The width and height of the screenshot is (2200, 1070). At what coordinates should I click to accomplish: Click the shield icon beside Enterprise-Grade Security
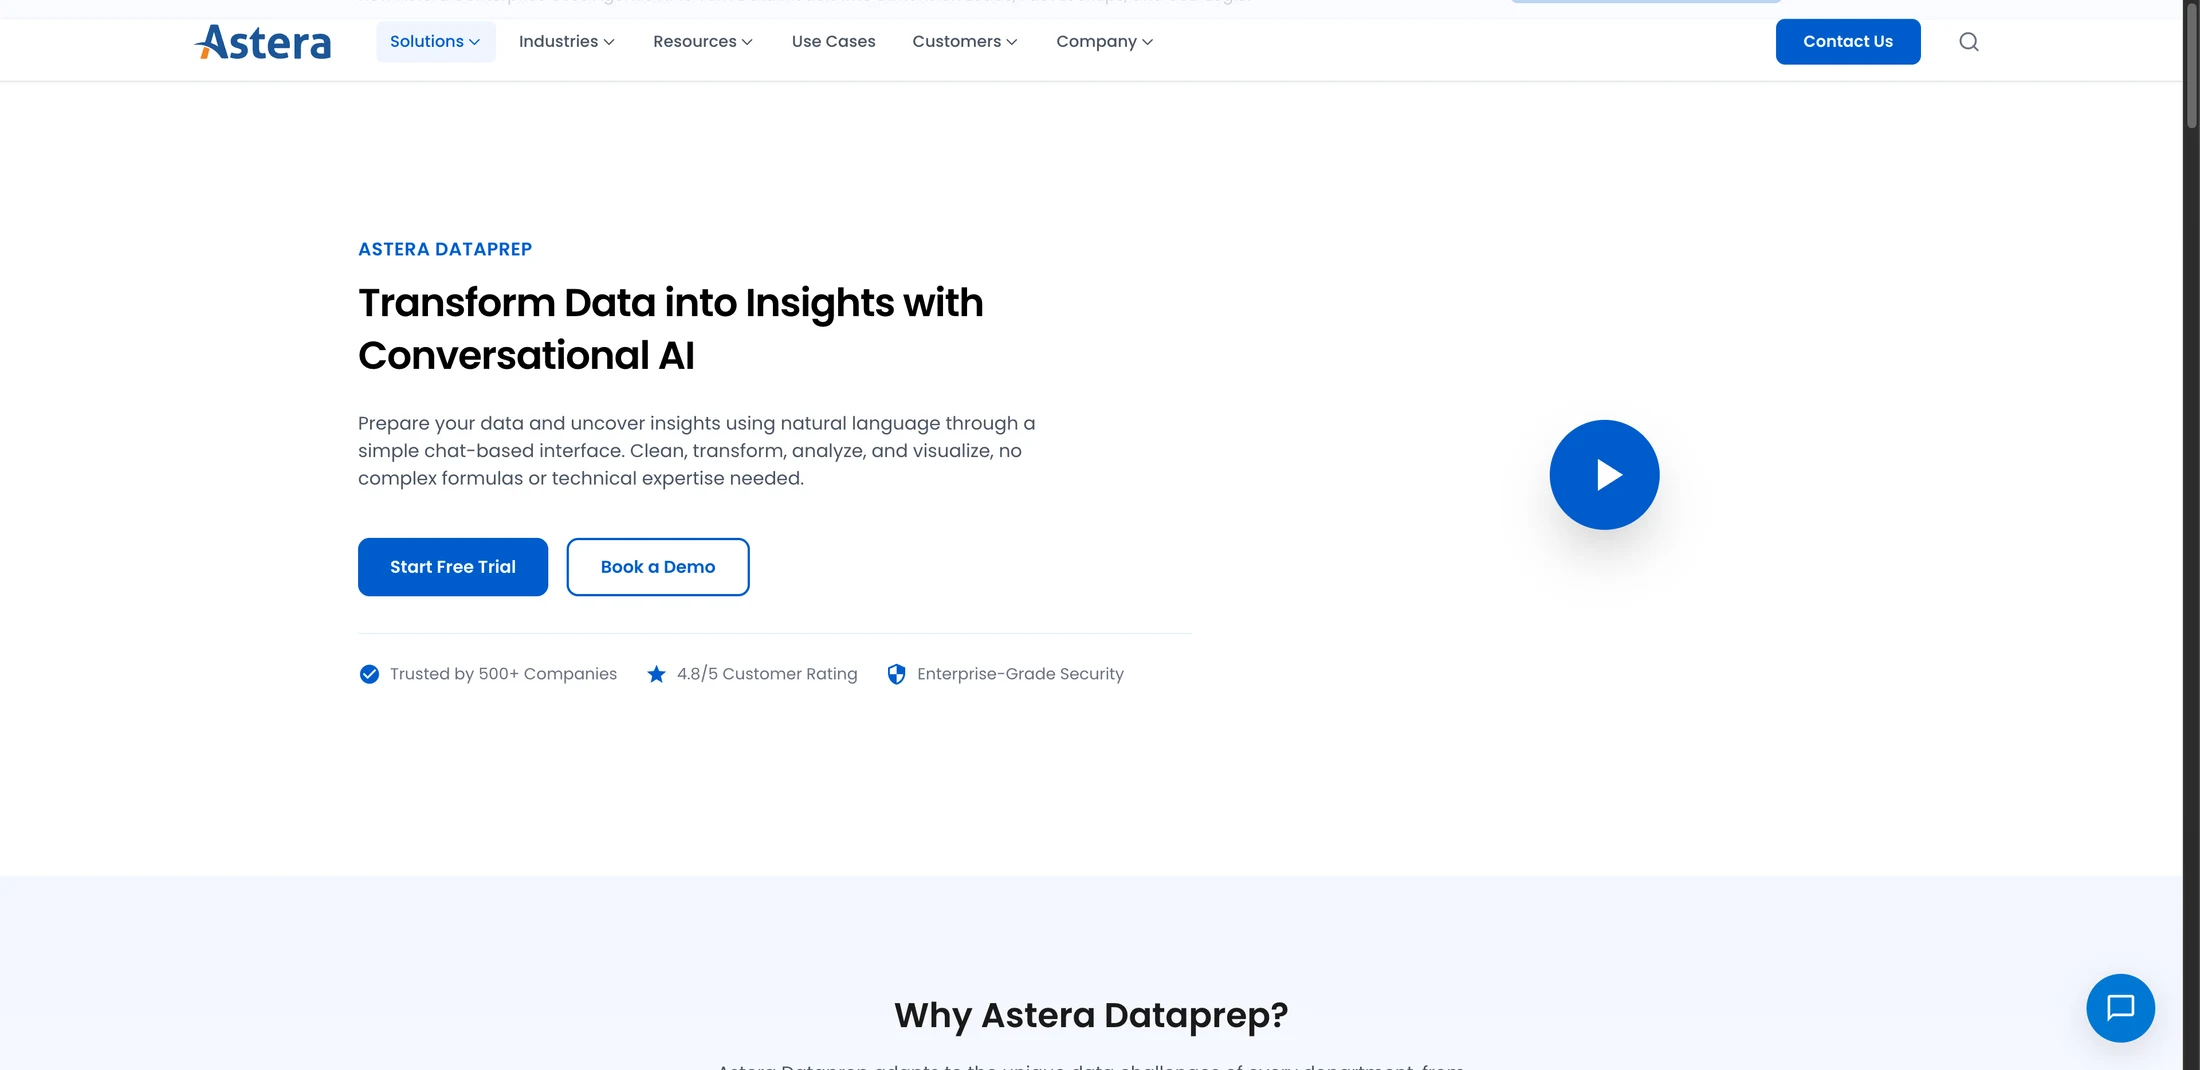pyautogui.click(x=896, y=674)
